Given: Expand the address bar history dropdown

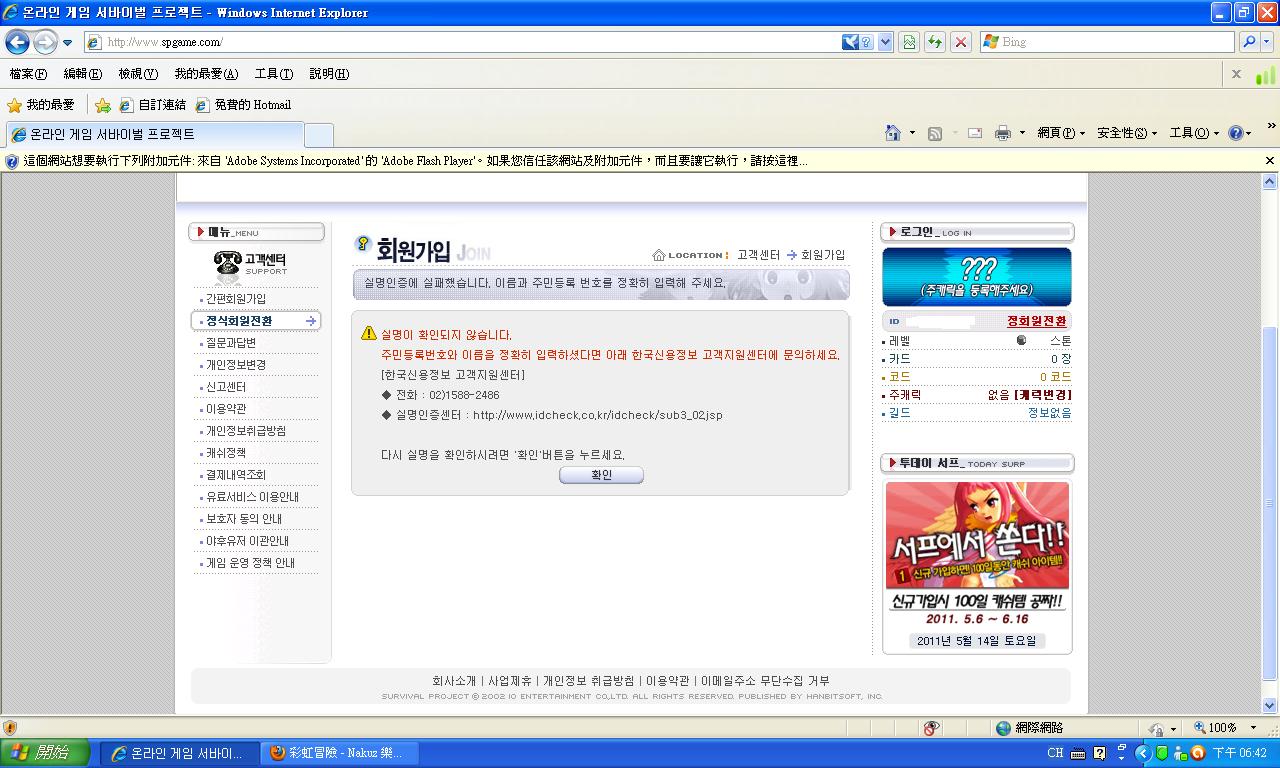Looking at the screenshot, I should (885, 42).
